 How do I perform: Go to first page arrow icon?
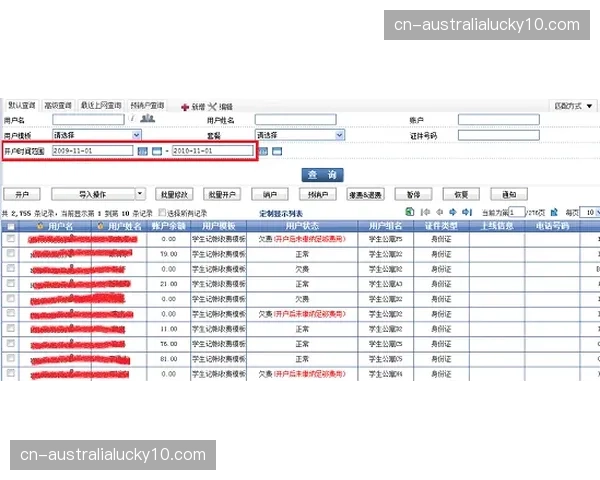point(425,212)
